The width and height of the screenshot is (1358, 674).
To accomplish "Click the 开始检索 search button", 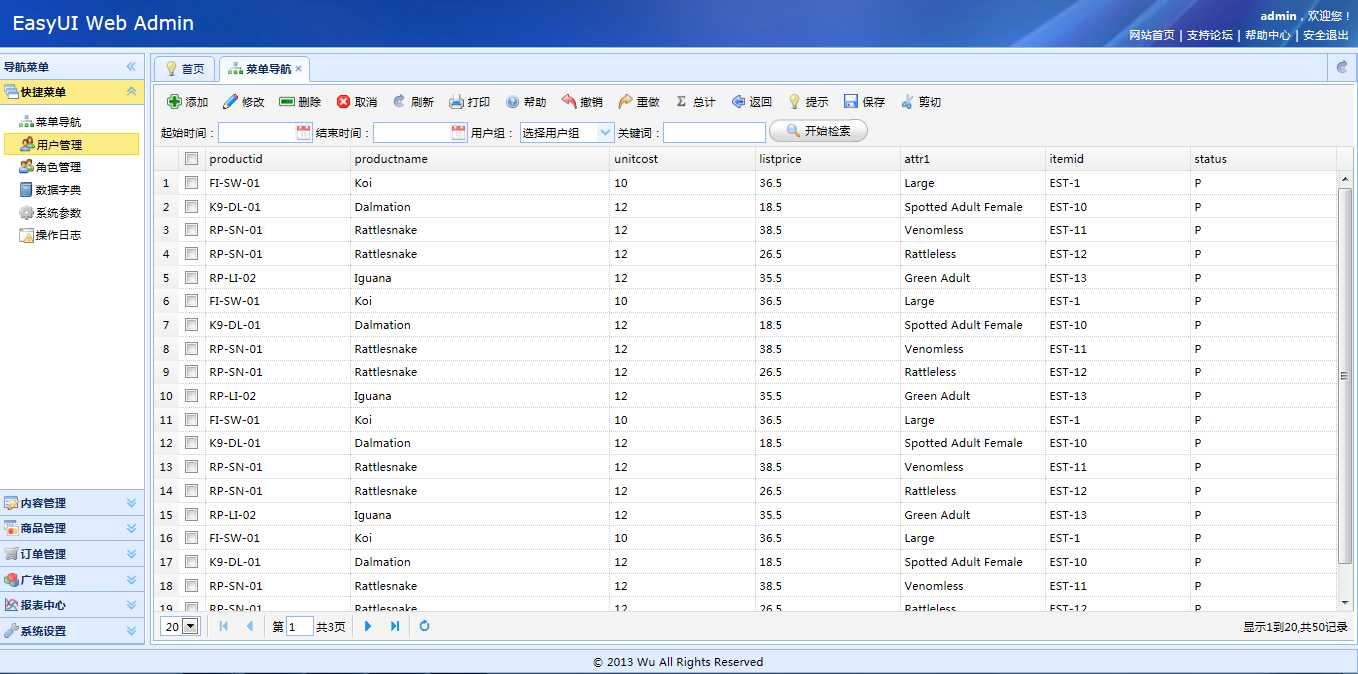I will pos(818,131).
